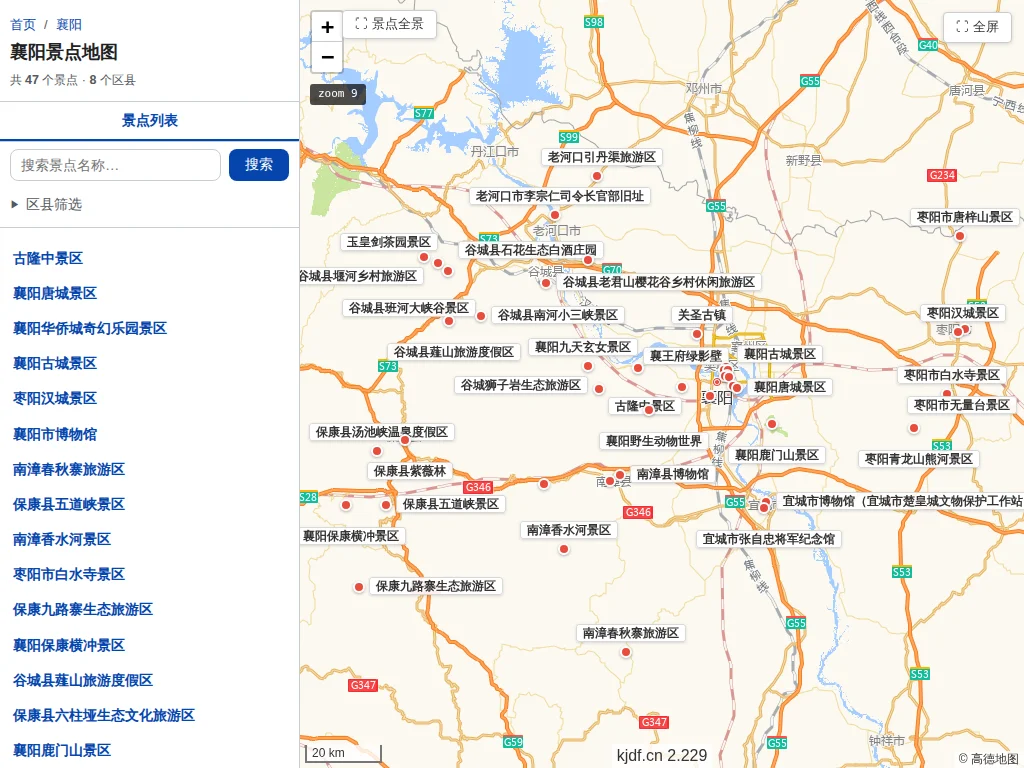Click the 景点全景 map button
This screenshot has width=1024, height=768.
389,24
